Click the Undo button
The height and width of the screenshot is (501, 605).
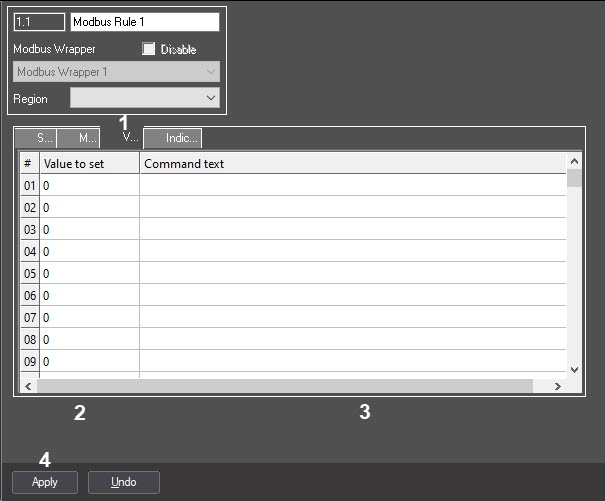tap(123, 482)
